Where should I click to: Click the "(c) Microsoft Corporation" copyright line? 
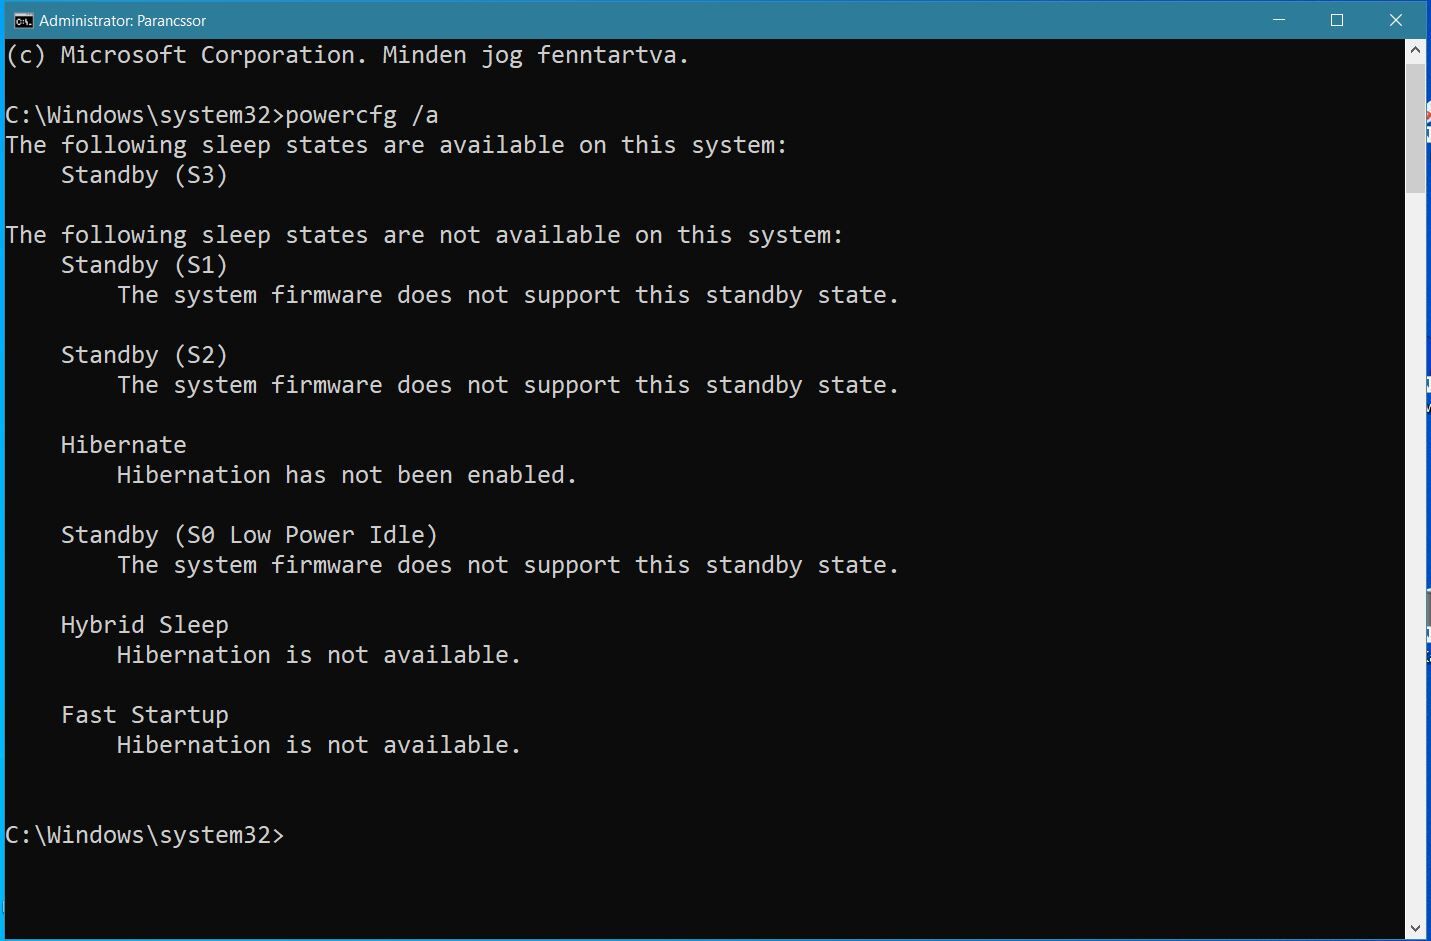coord(347,55)
